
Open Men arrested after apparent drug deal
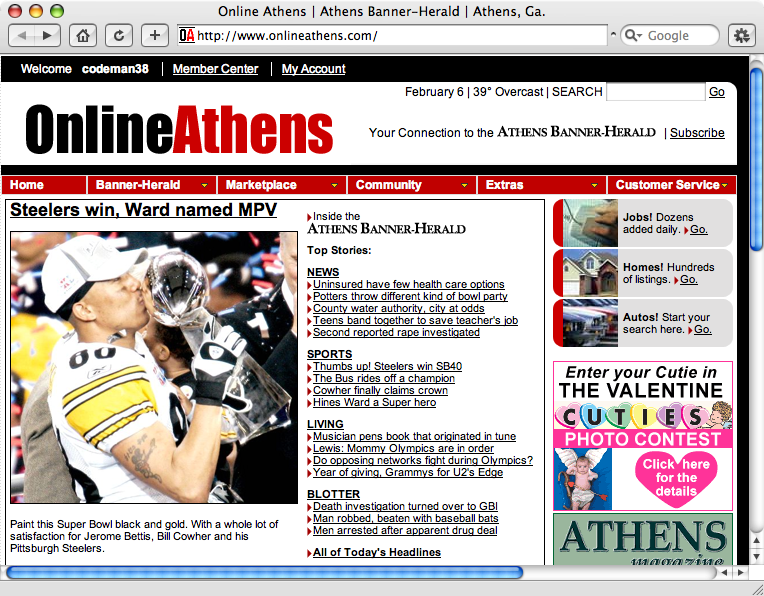coord(405,530)
